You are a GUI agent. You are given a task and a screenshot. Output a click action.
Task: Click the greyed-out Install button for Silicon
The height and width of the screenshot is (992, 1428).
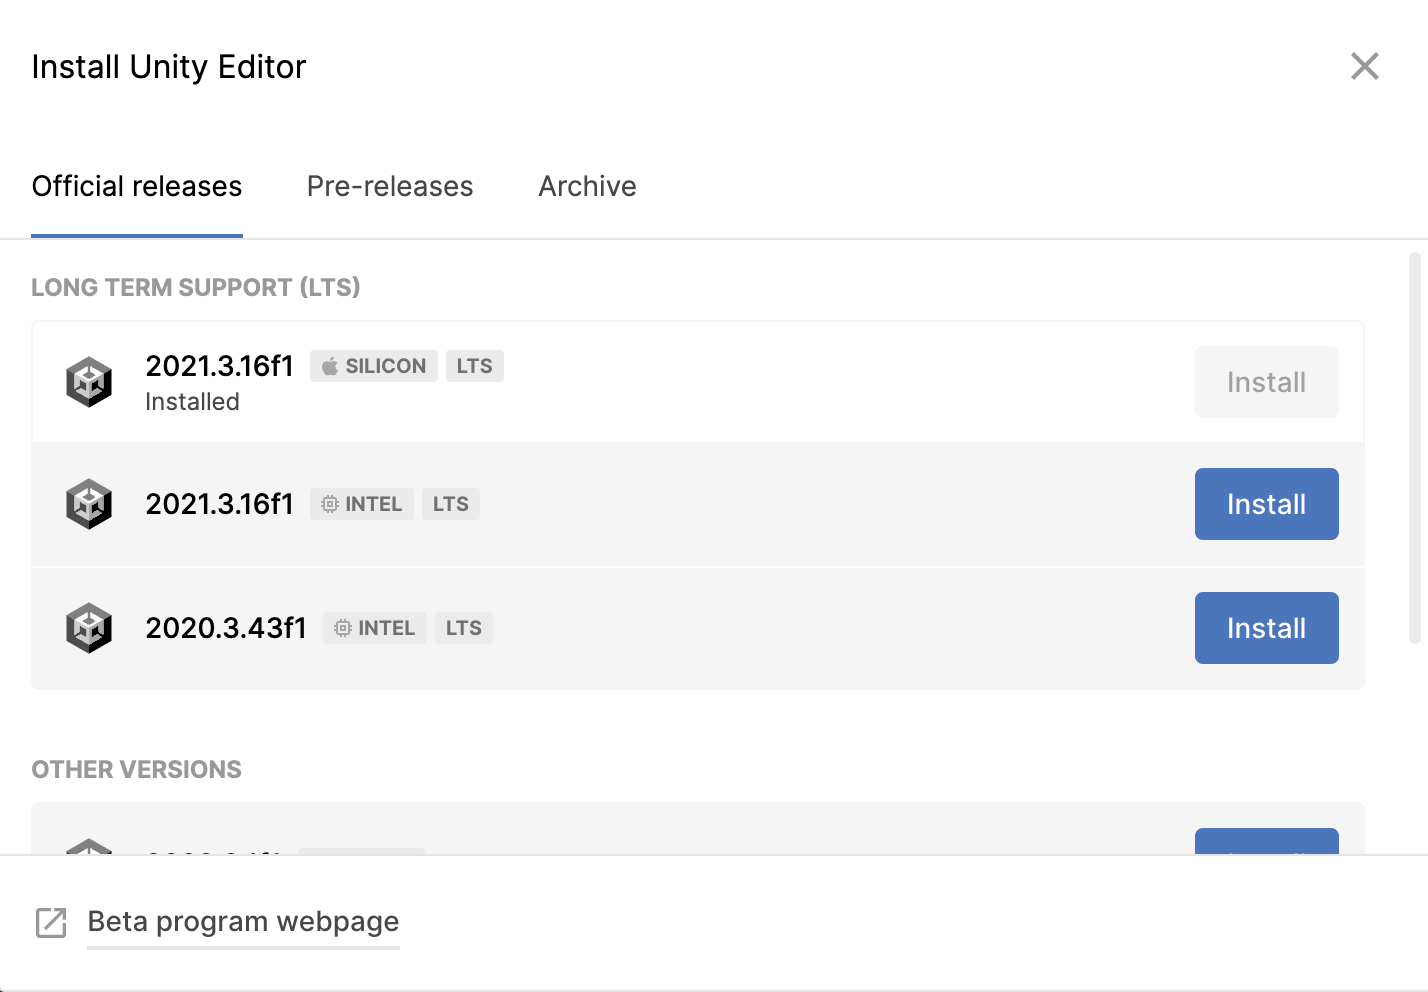pyautogui.click(x=1266, y=382)
